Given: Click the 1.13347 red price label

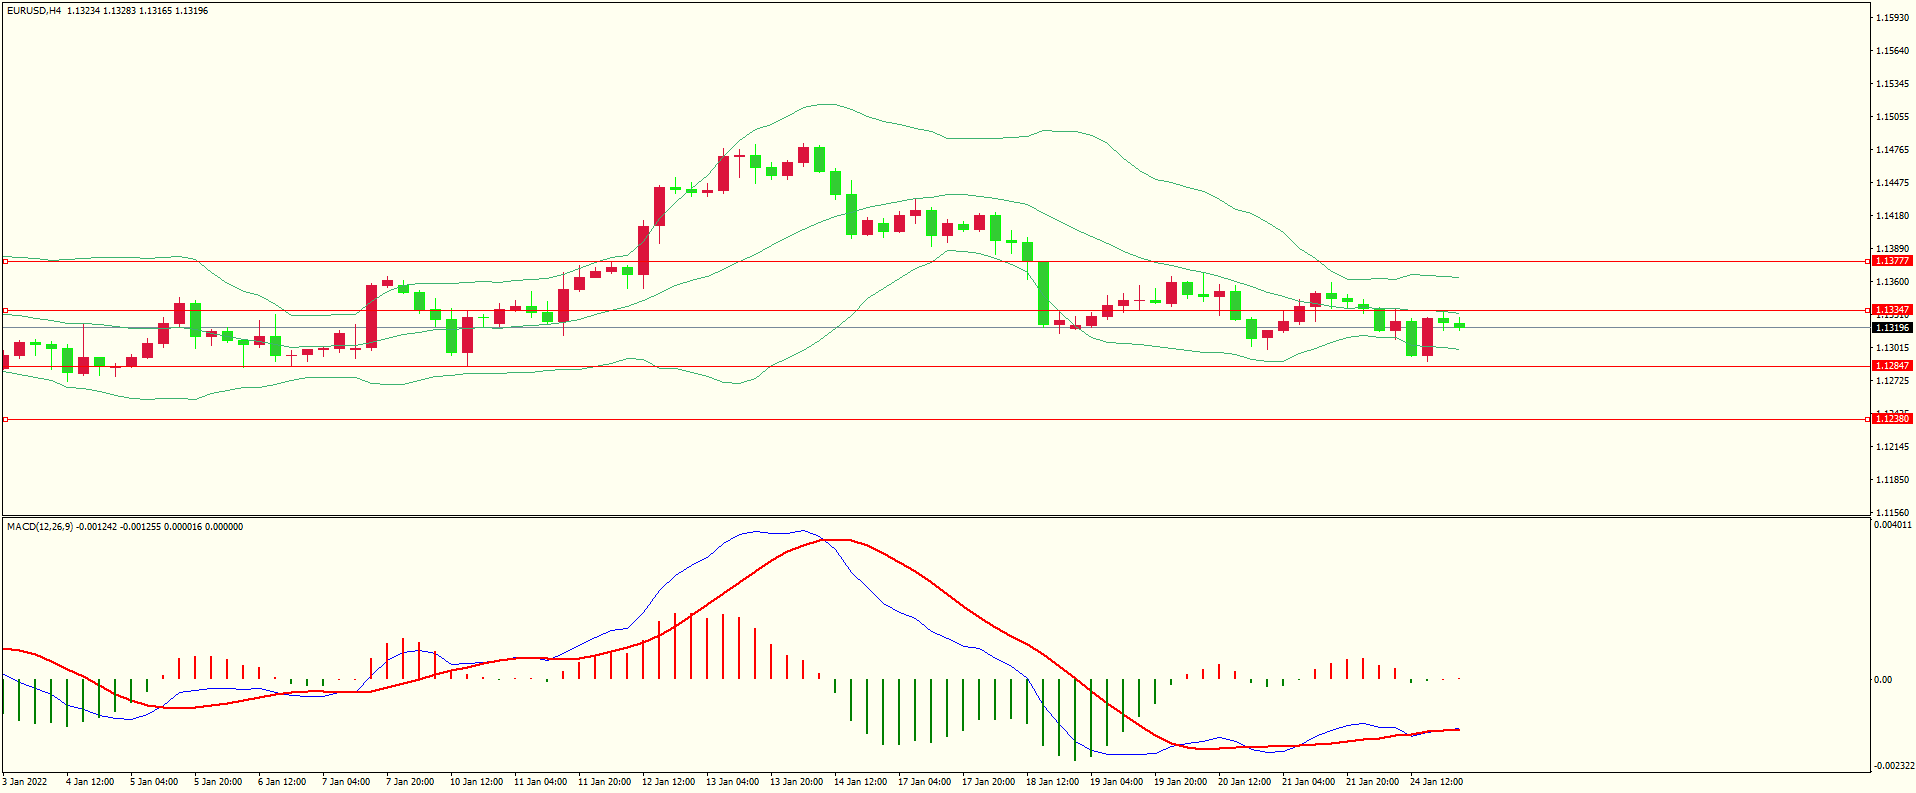Looking at the screenshot, I should [1892, 310].
